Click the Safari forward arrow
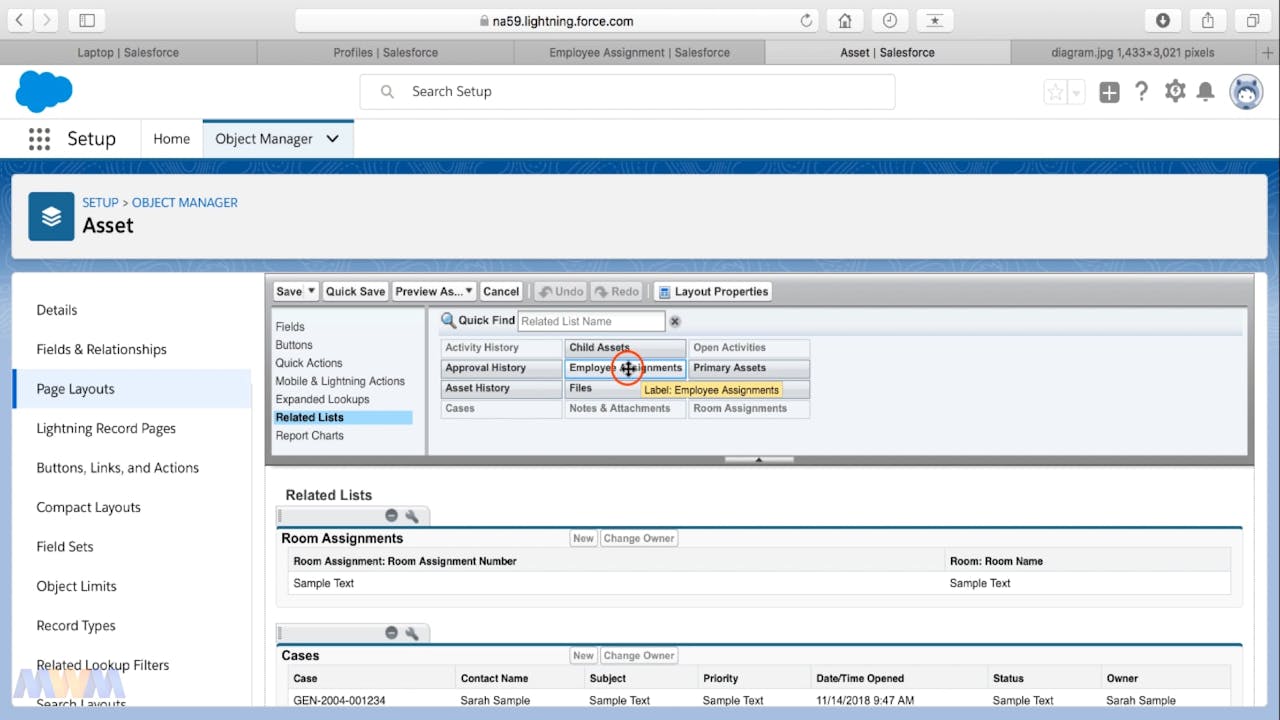 [47, 20]
